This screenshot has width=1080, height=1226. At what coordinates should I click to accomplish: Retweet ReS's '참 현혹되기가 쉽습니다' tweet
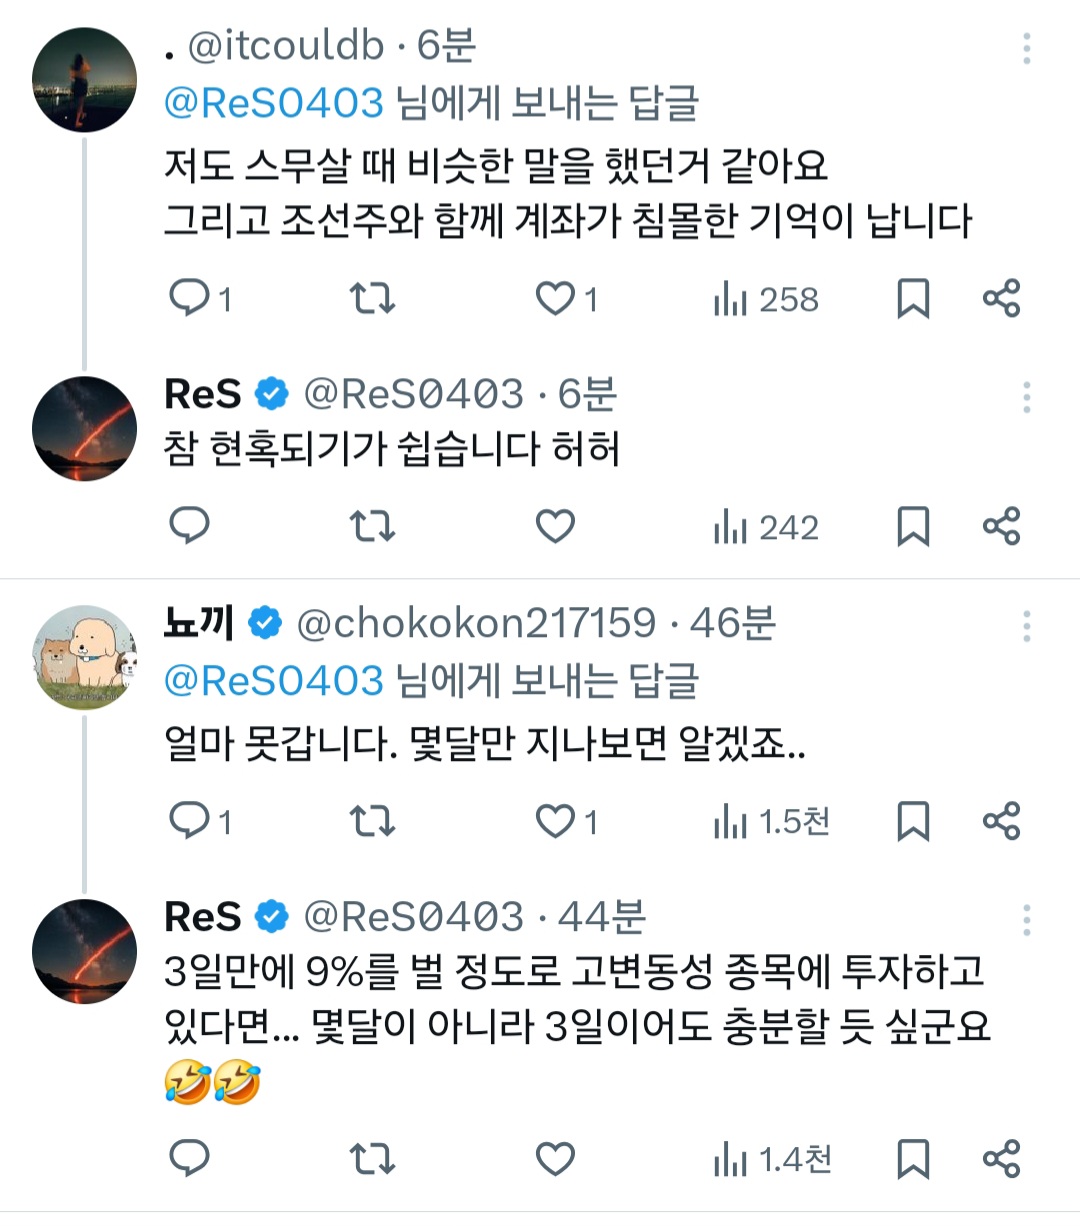pyautogui.click(x=372, y=526)
